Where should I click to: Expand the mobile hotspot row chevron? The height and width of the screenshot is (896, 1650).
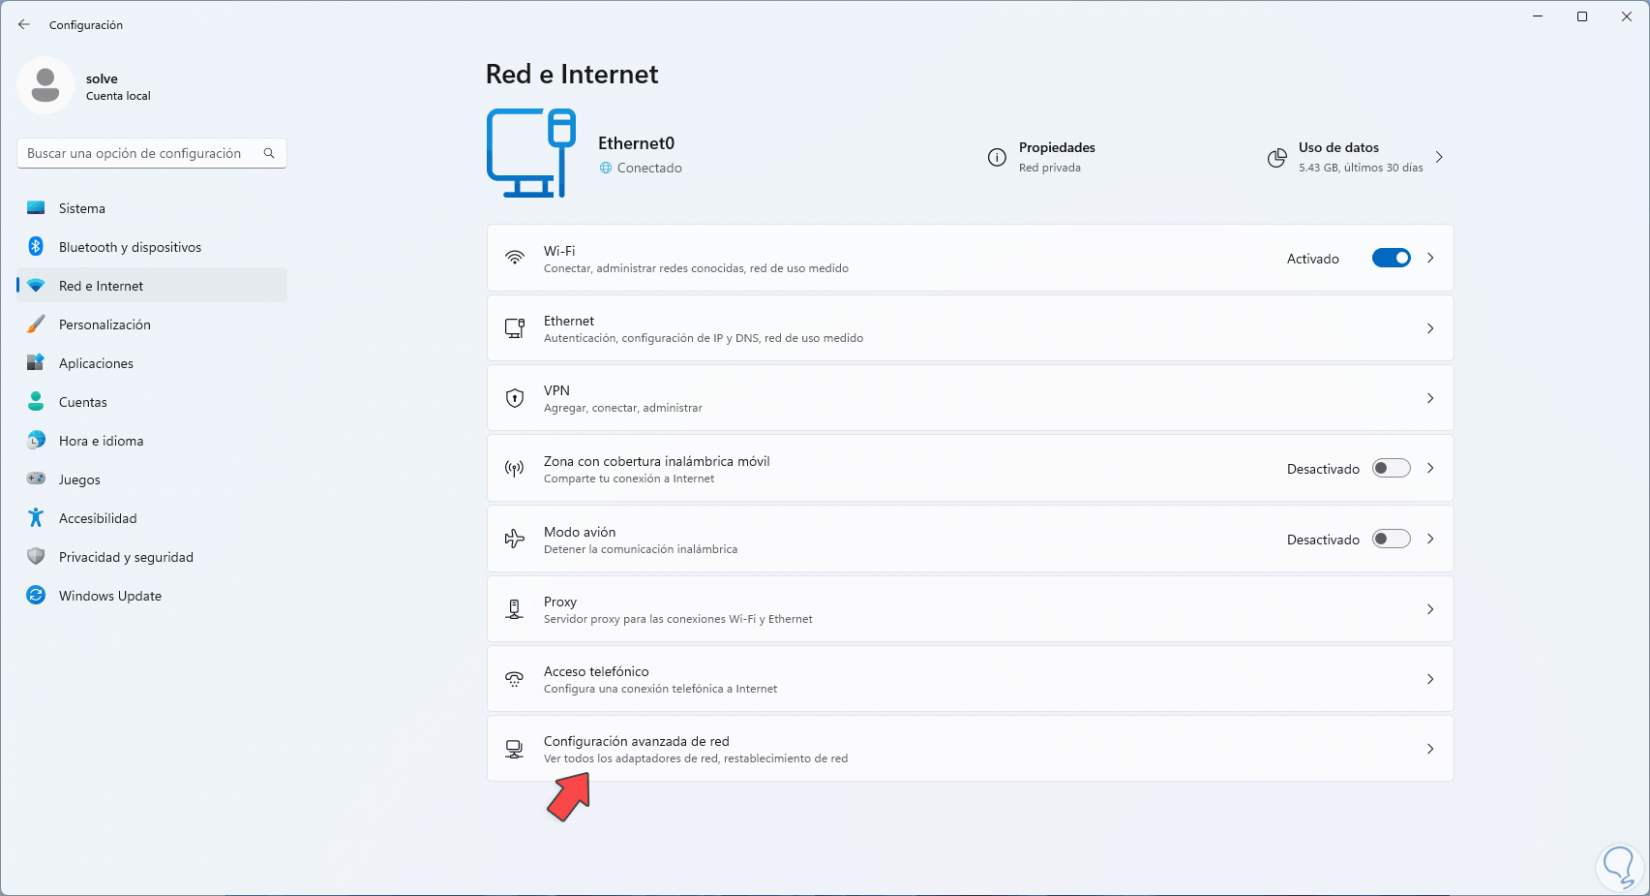tap(1431, 468)
